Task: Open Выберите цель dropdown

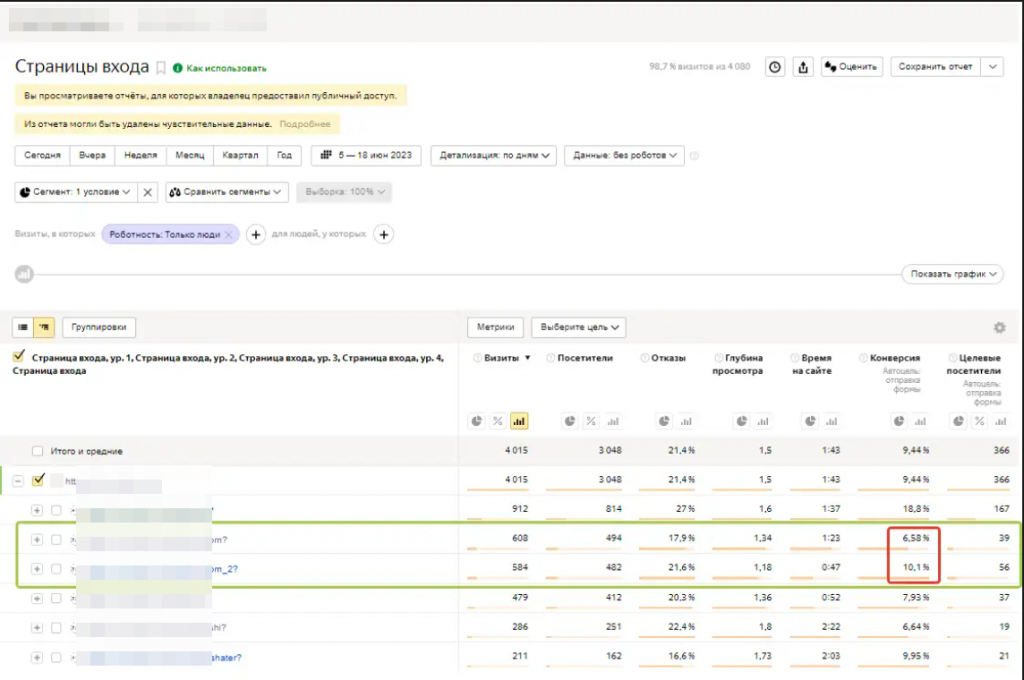Action: tap(579, 327)
